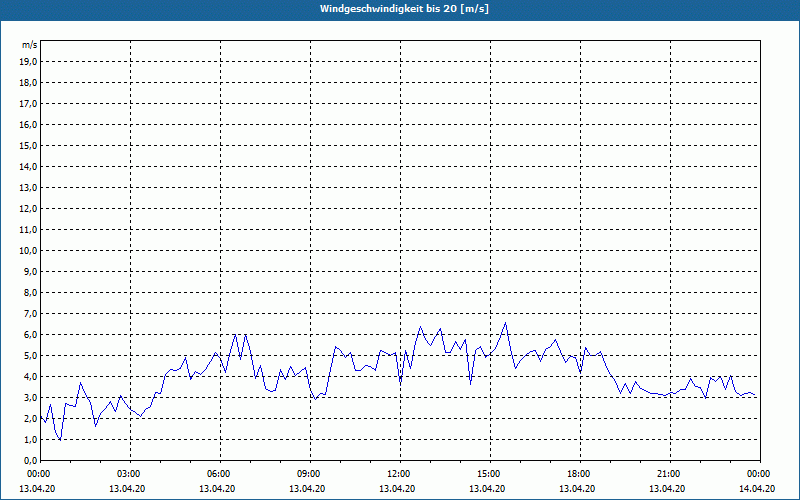Click the "6,0" y-axis label
This screenshot has height=500, width=800.
pos(30,335)
